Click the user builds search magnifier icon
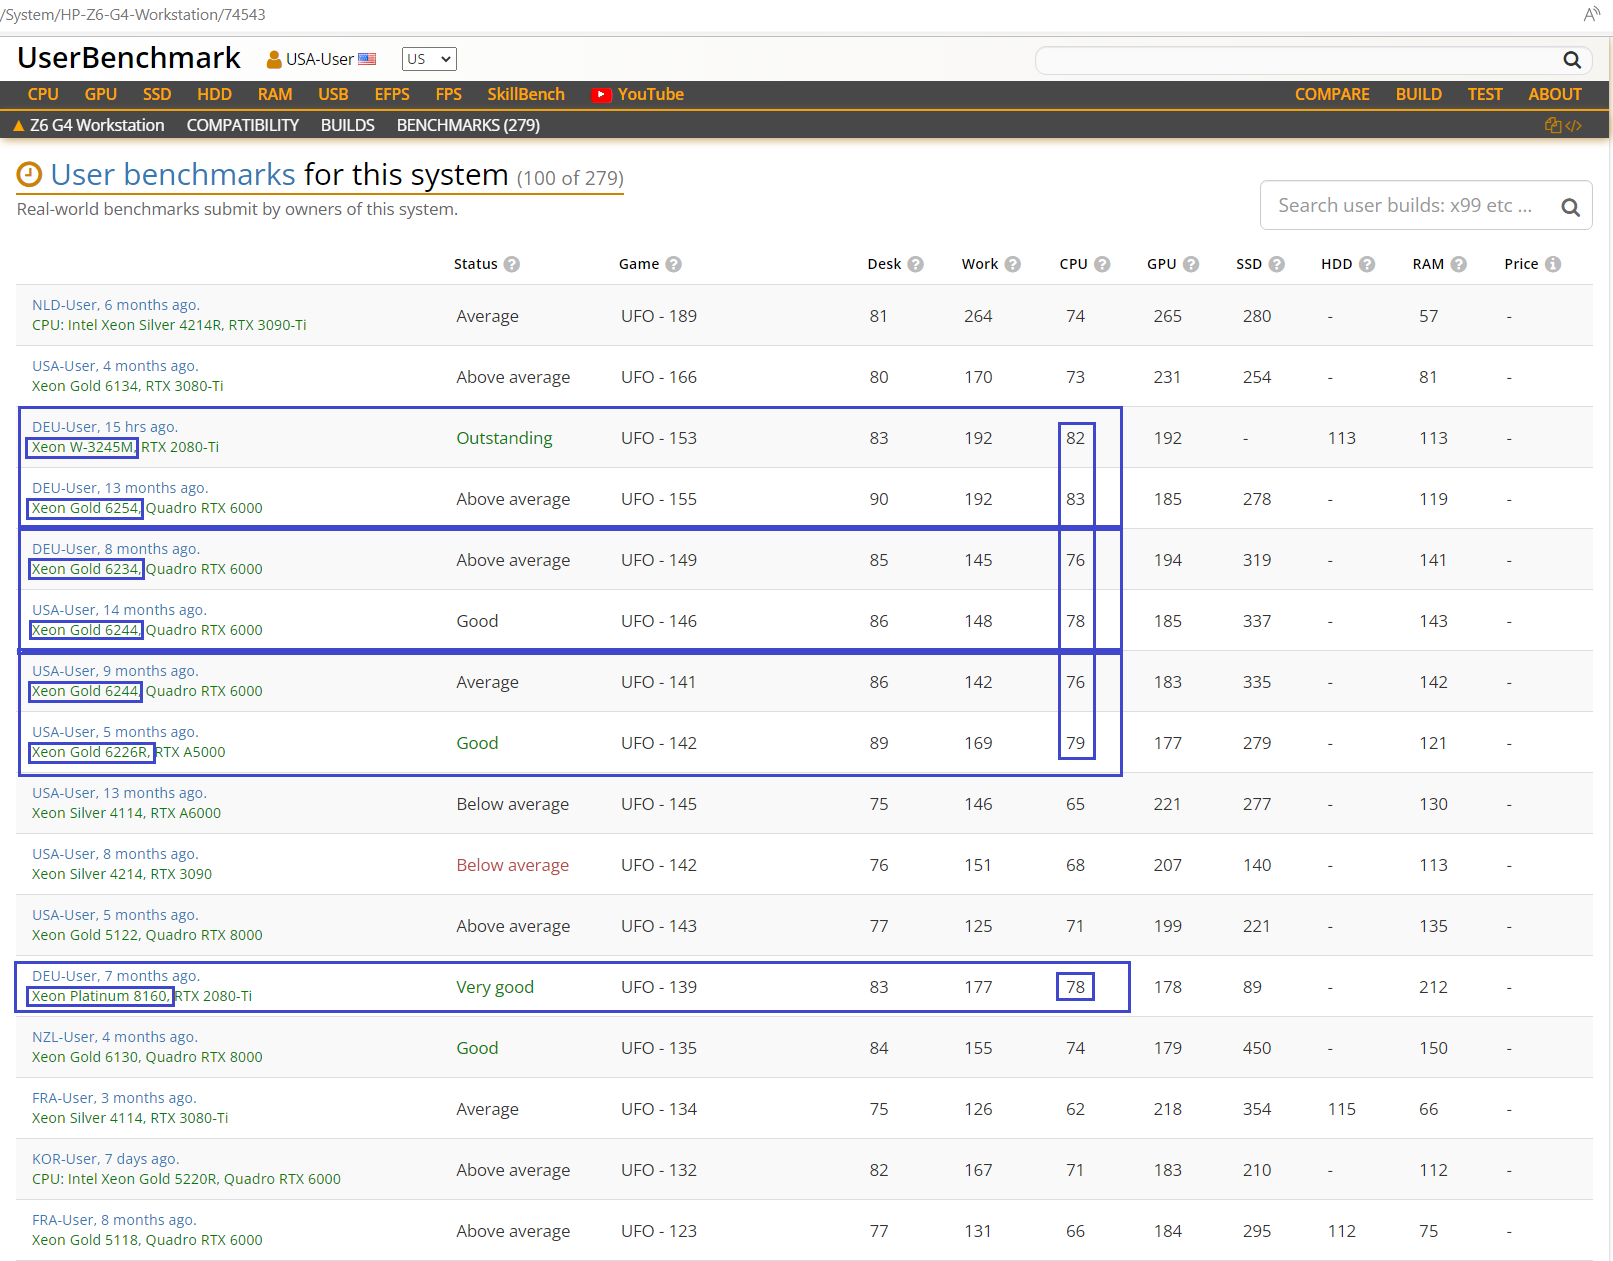This screenshot has width=1613, height=1261. 1571,207
